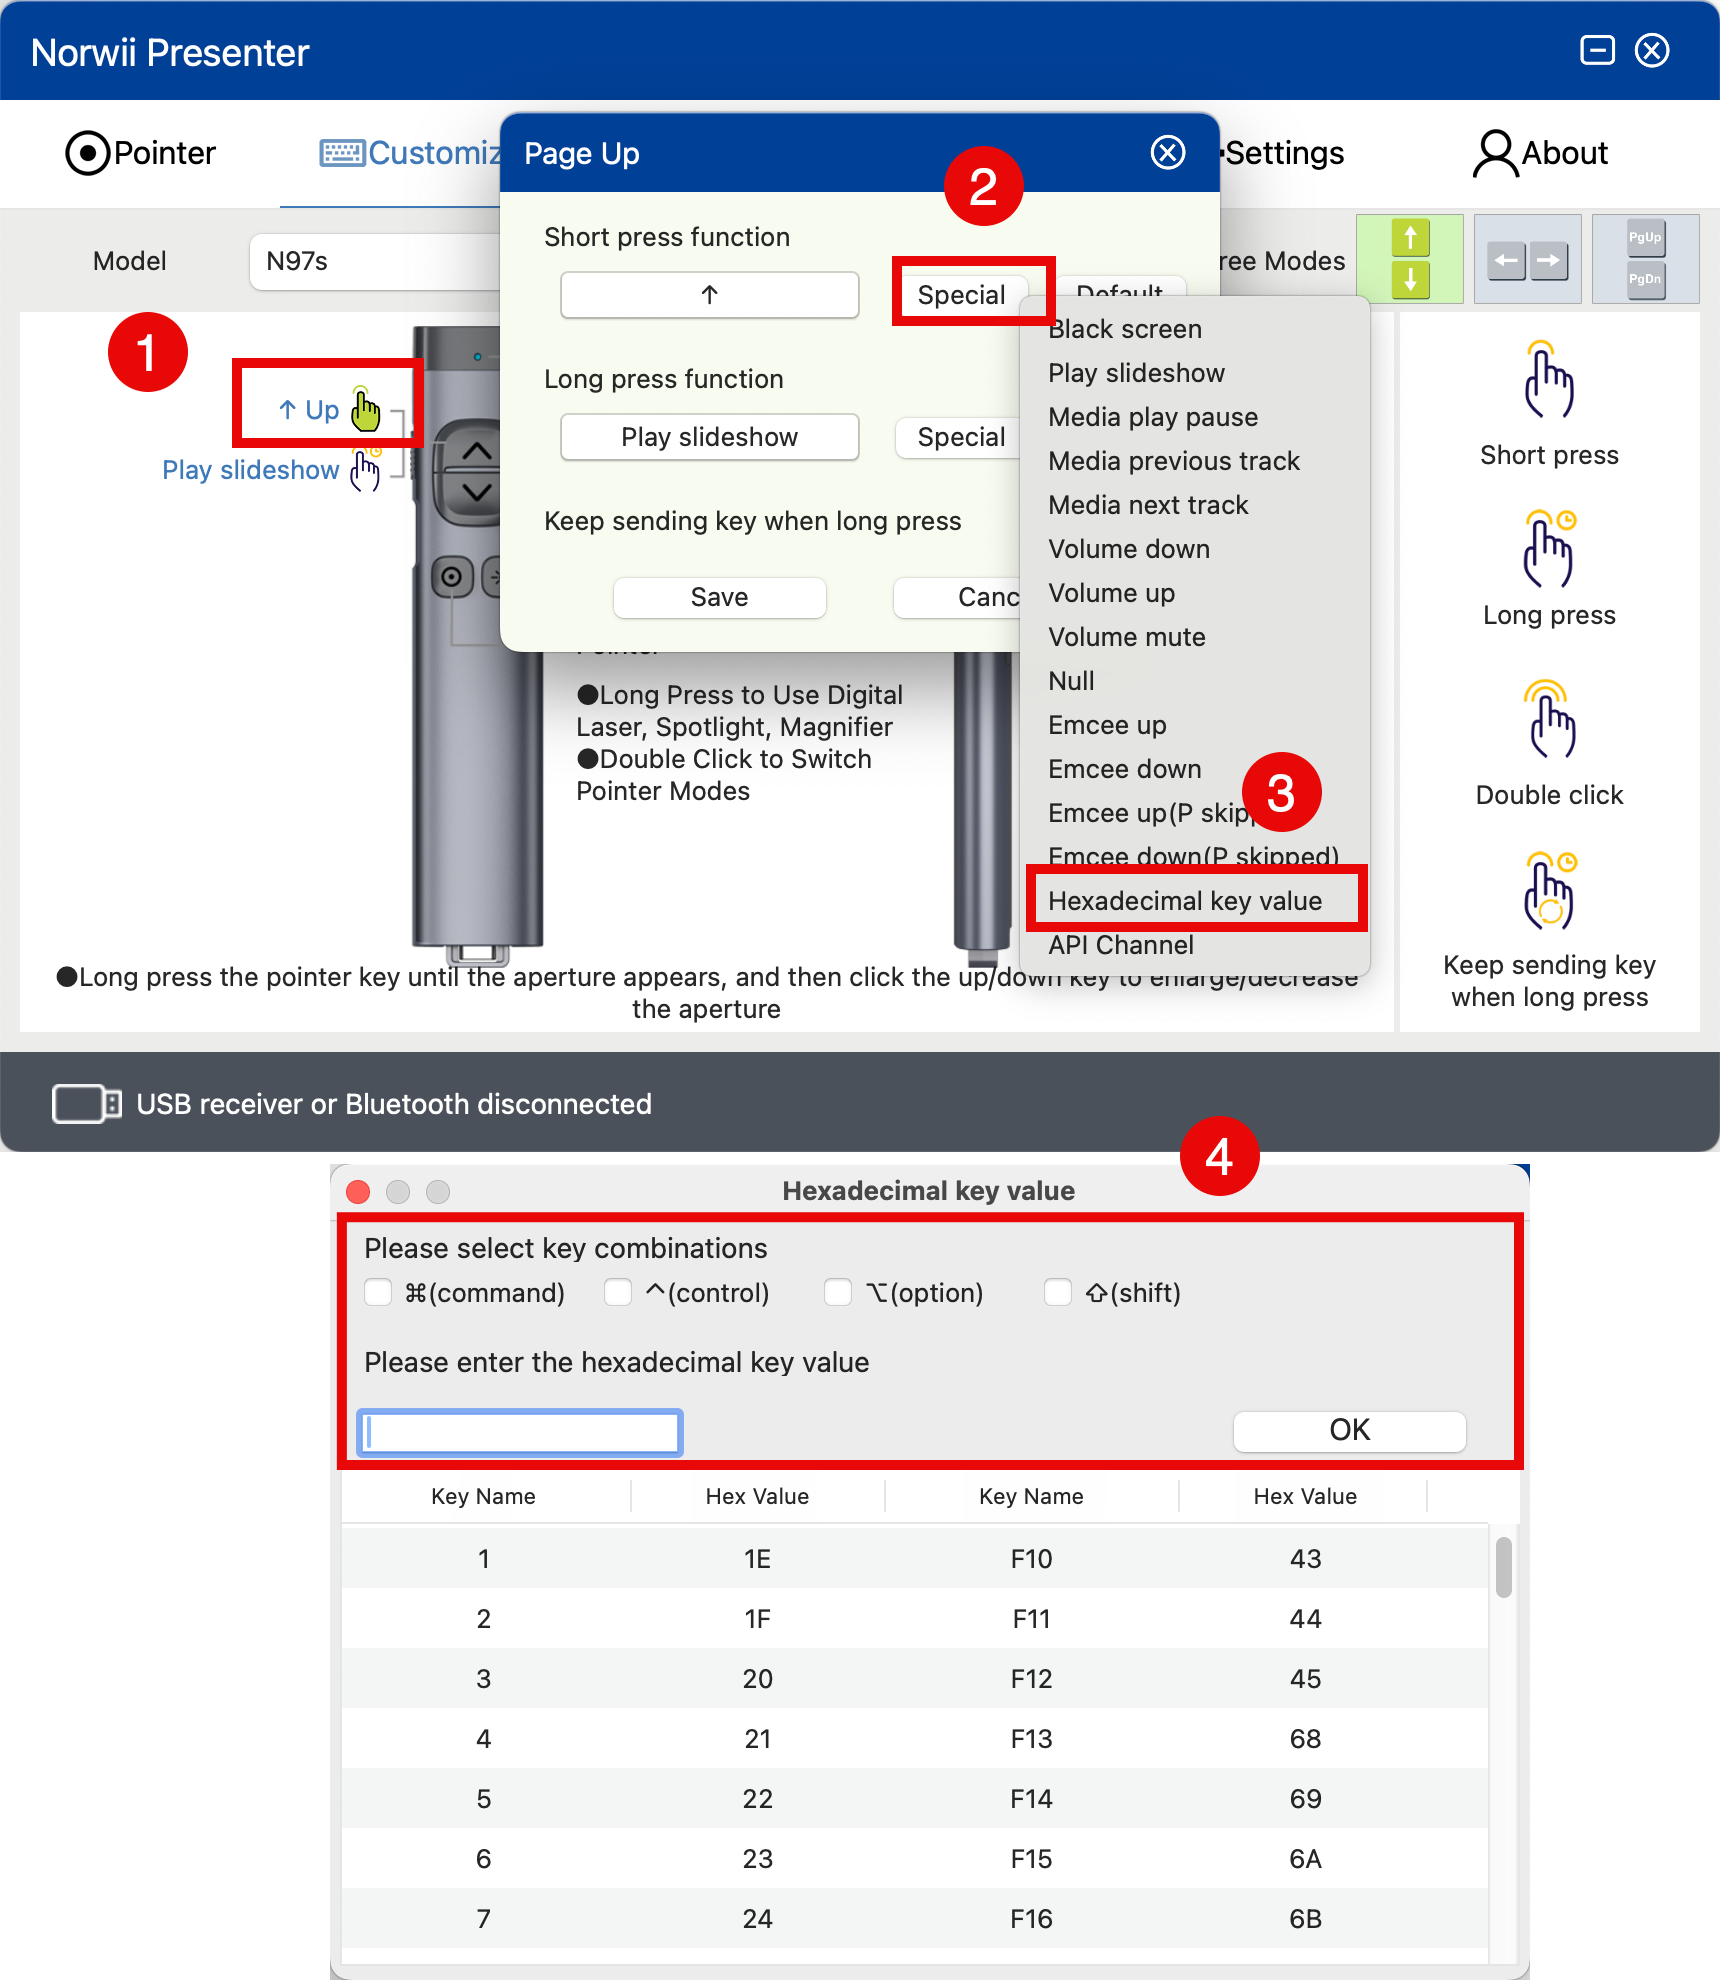Close the Hexadecimal key value window (red button)
The width and height of the screenshot is (1720, 1980).
coord(358,1191)
